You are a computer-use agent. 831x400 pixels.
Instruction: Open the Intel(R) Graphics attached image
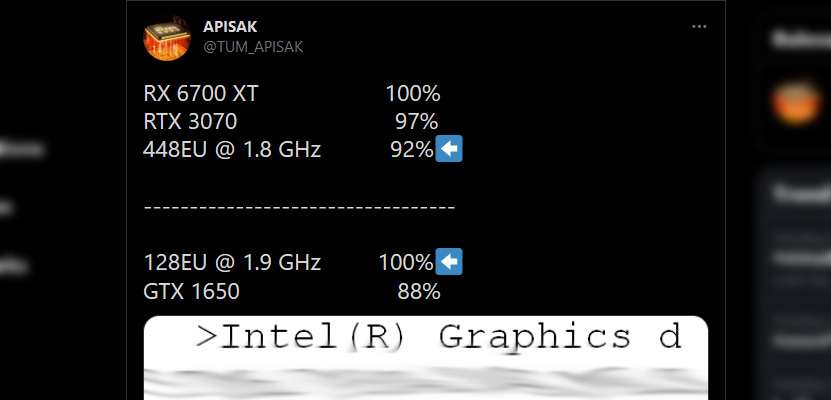click(x=426, y=358)
